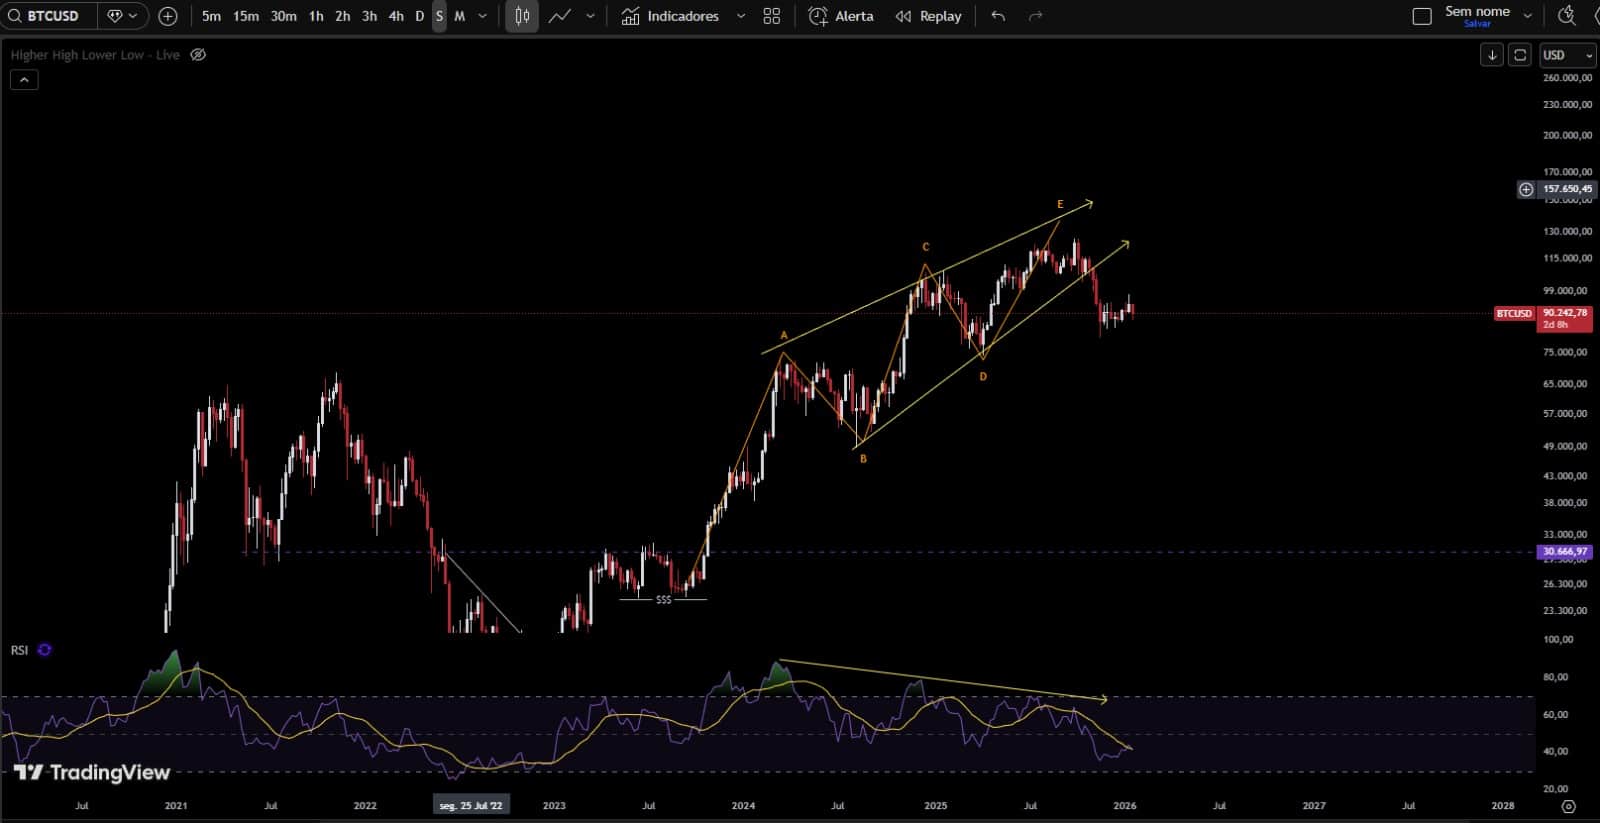The image size is (1600, 823).
Task: Click the add symbol (compare) plus icon
Action: coord(168,16)
